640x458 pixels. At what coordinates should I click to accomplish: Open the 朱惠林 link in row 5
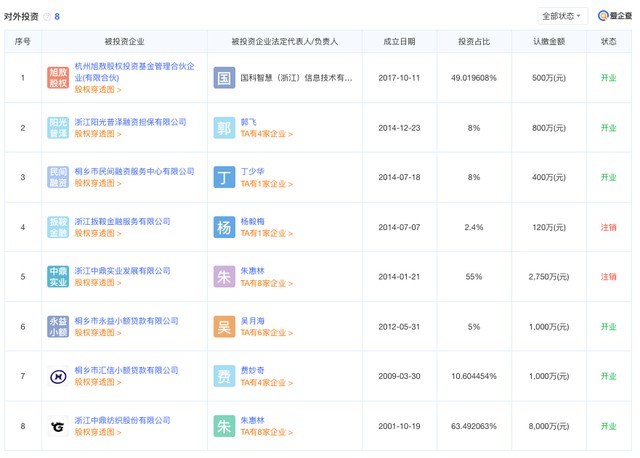[x=253, y=271]
